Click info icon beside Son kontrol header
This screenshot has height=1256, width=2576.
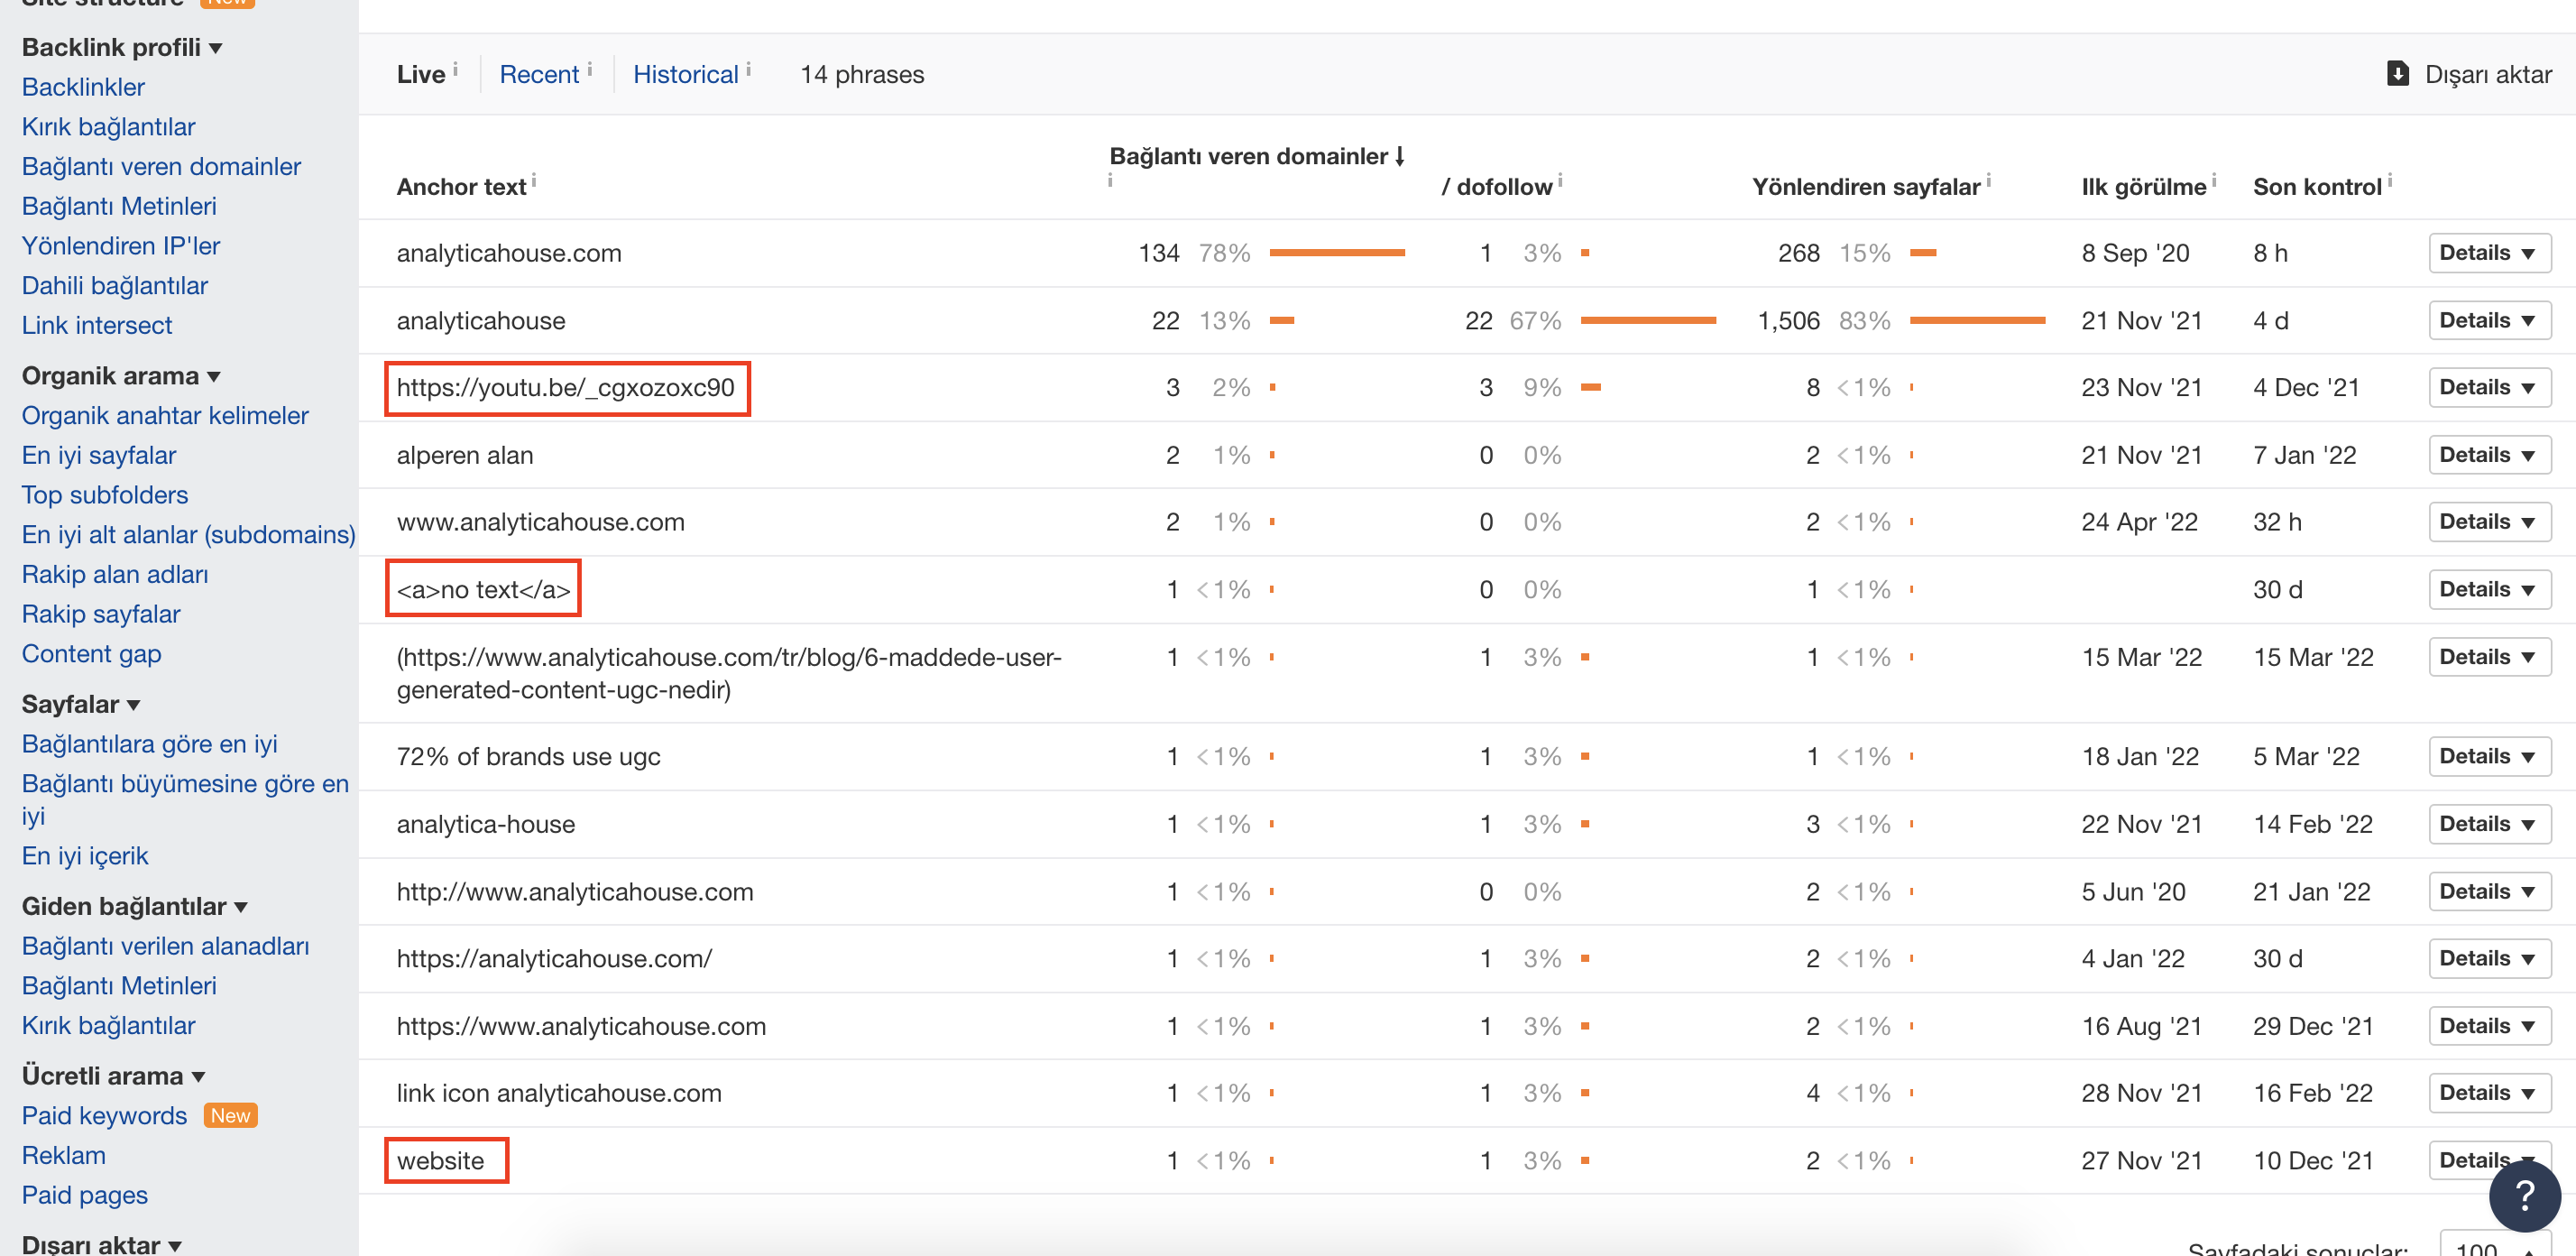point(2390,180)
